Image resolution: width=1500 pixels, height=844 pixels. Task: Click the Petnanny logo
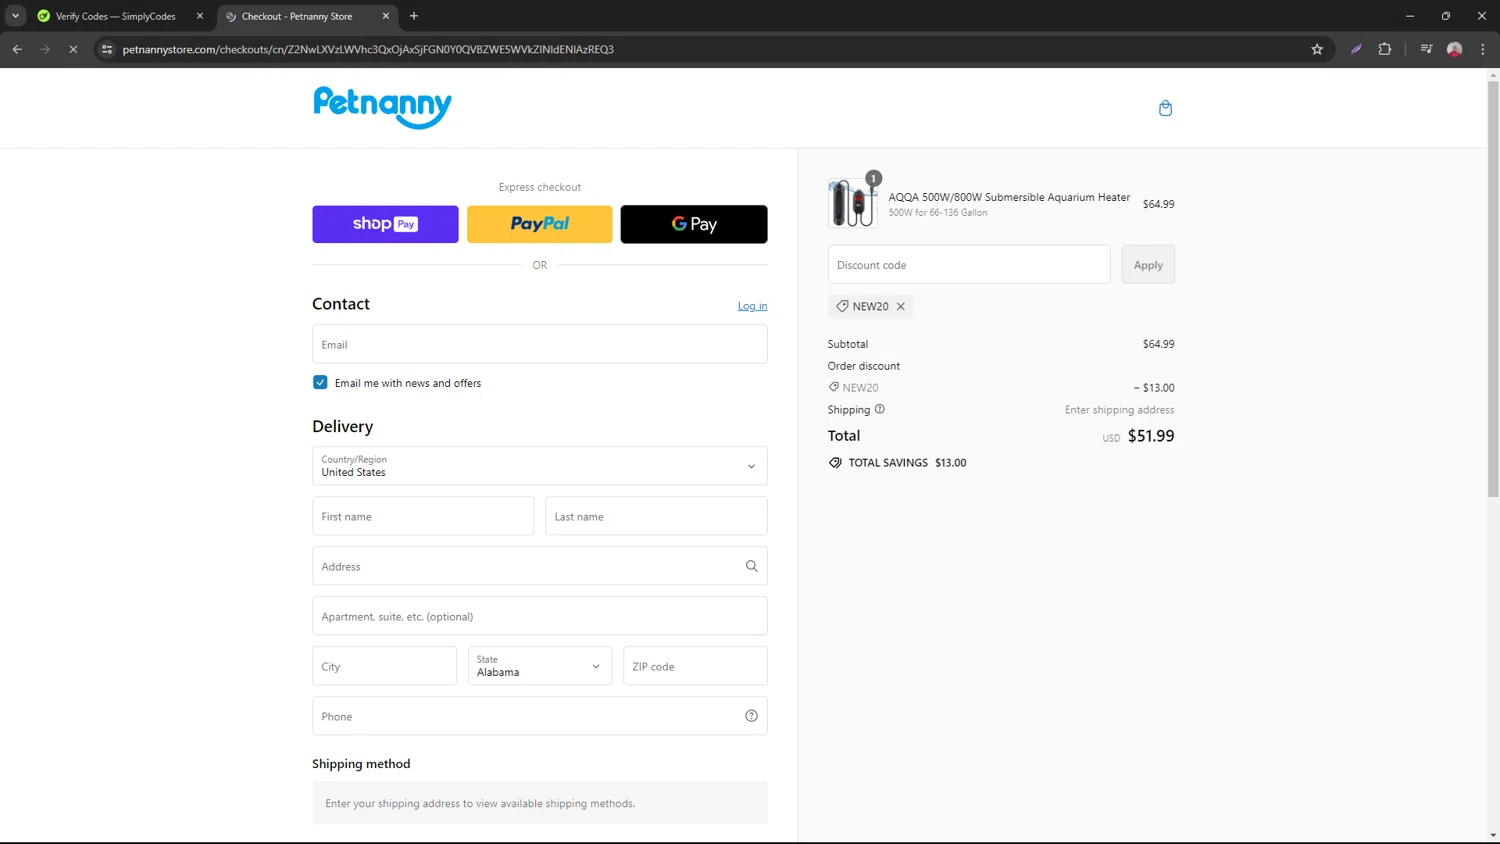coord(382,107)
